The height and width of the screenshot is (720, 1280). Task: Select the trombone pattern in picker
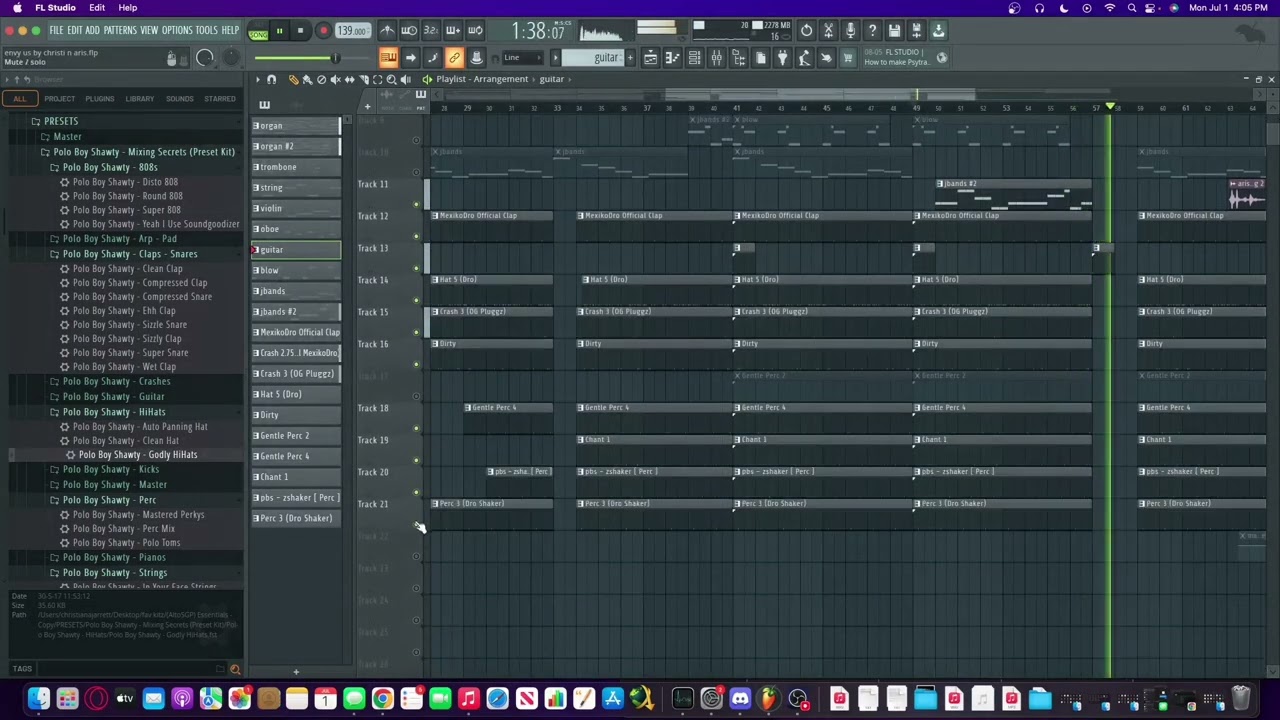click(296, 167)
